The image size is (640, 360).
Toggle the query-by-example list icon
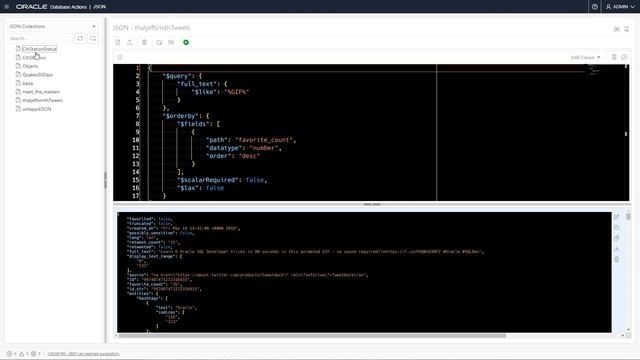(120, 57)
